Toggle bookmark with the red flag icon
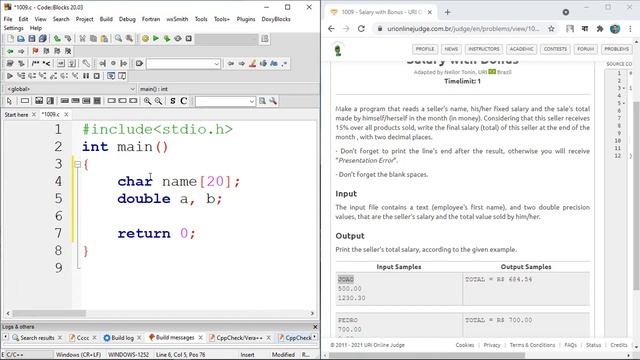 click(x=35, y=51)
